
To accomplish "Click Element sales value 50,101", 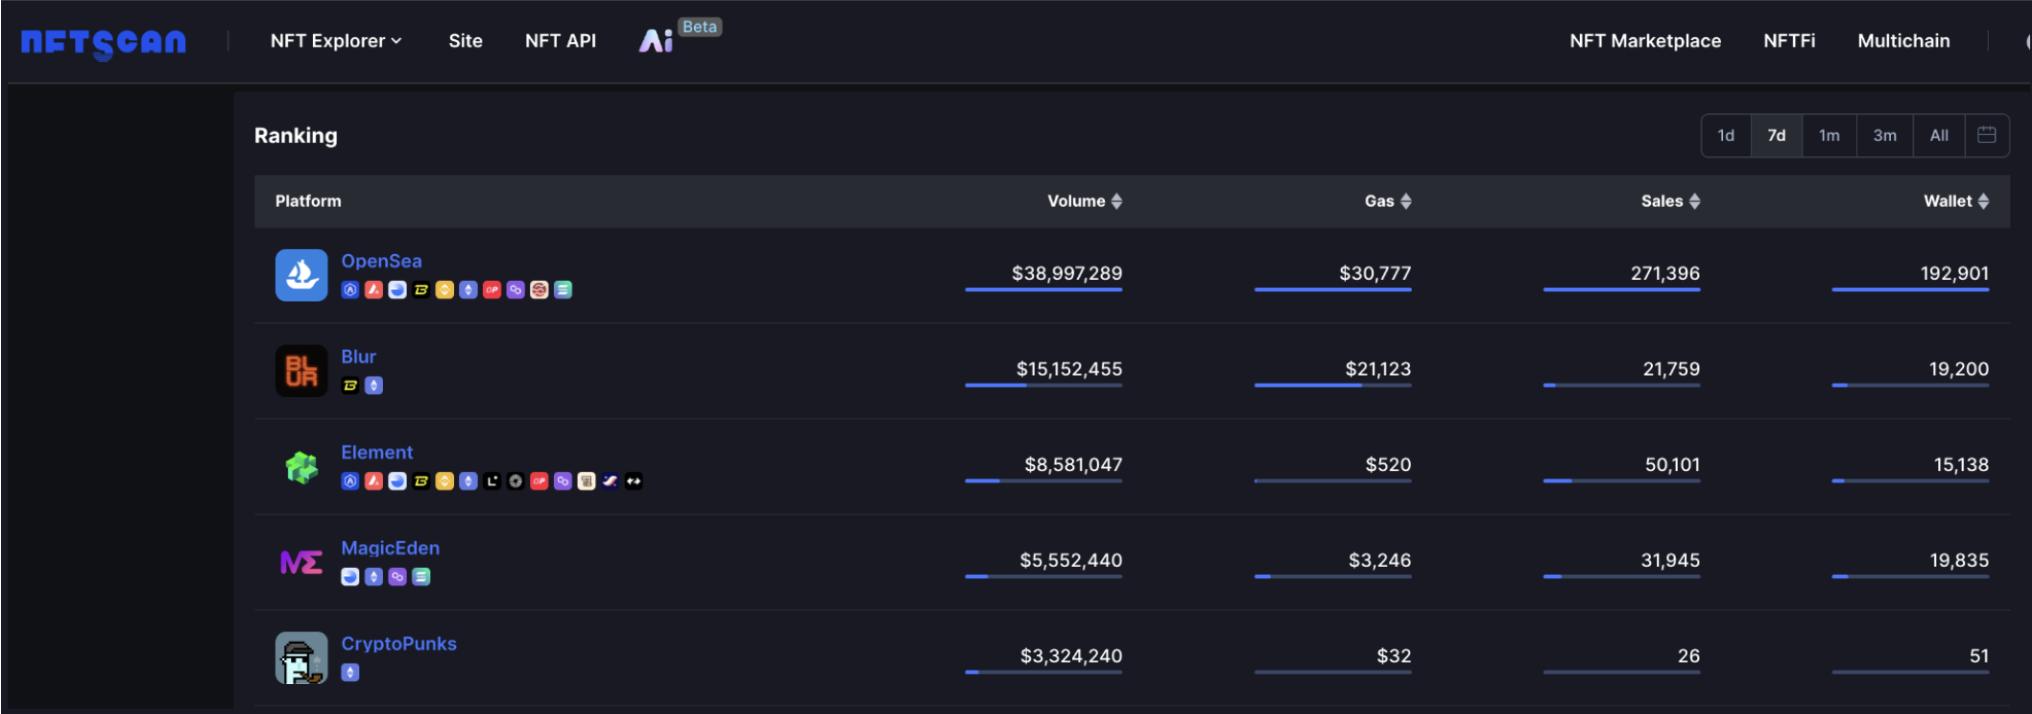I will point(1672,465).
